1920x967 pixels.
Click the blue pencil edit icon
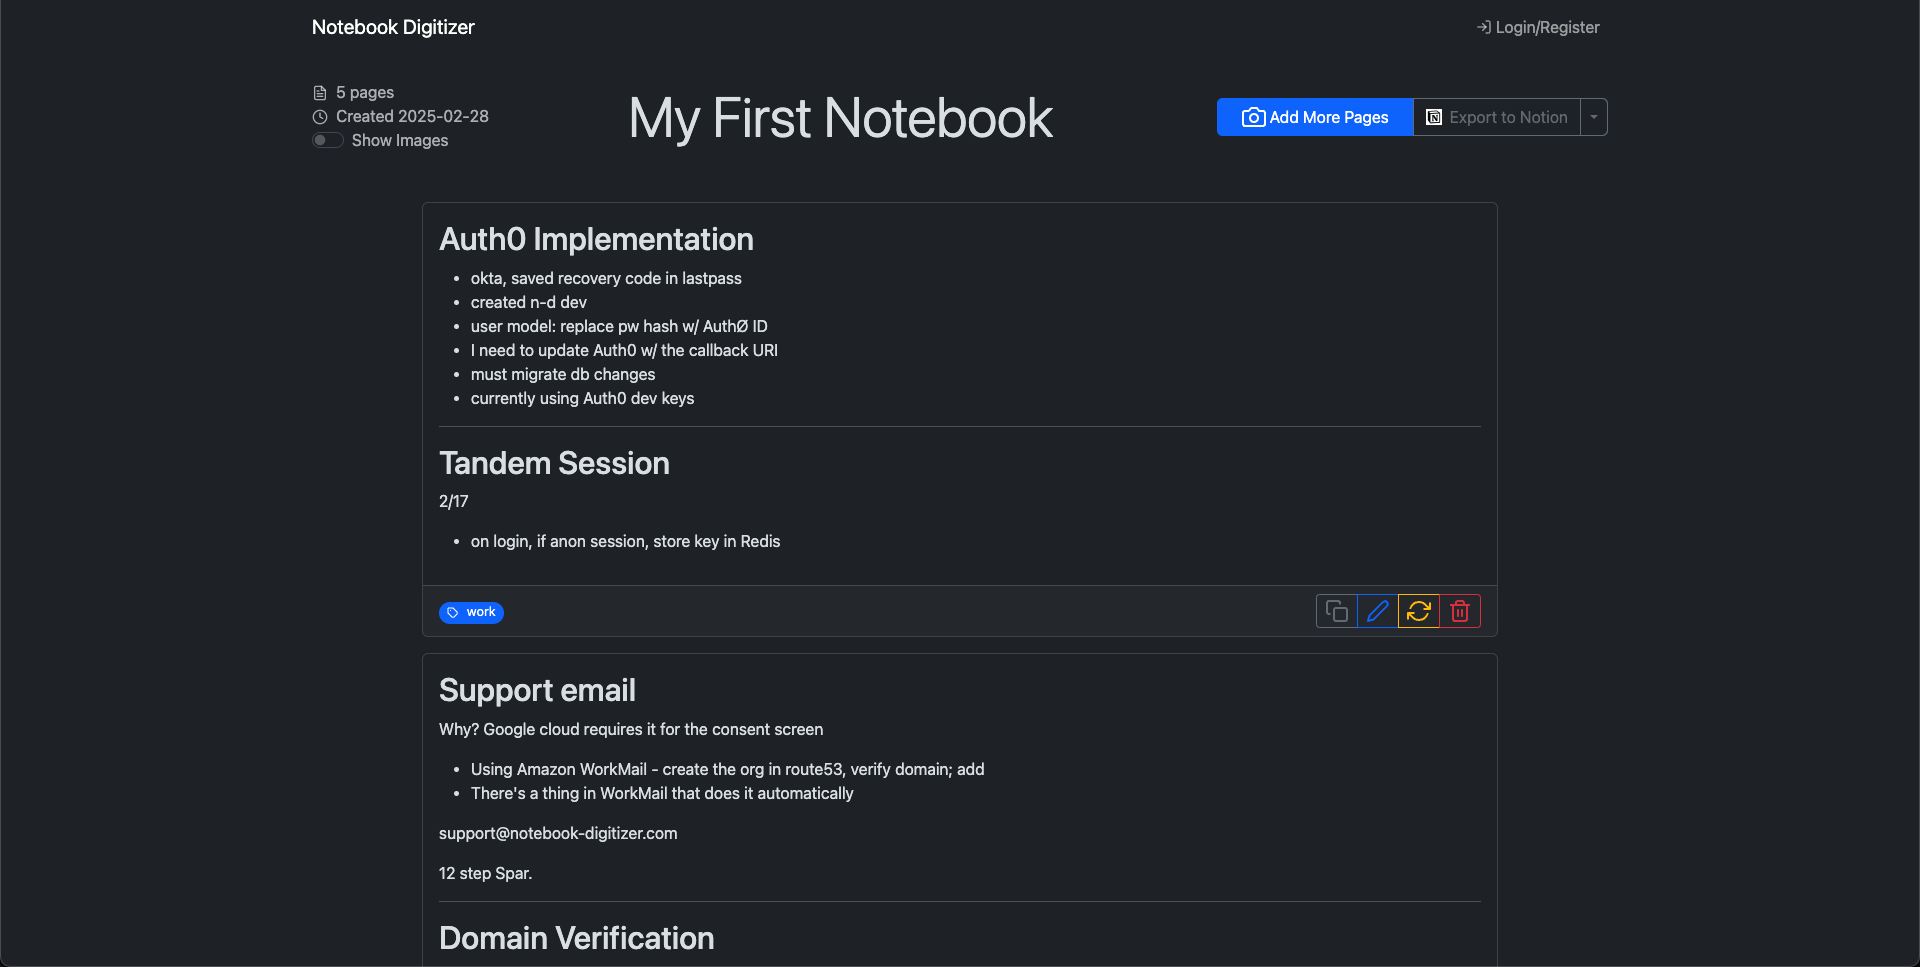coord(1377,611)
